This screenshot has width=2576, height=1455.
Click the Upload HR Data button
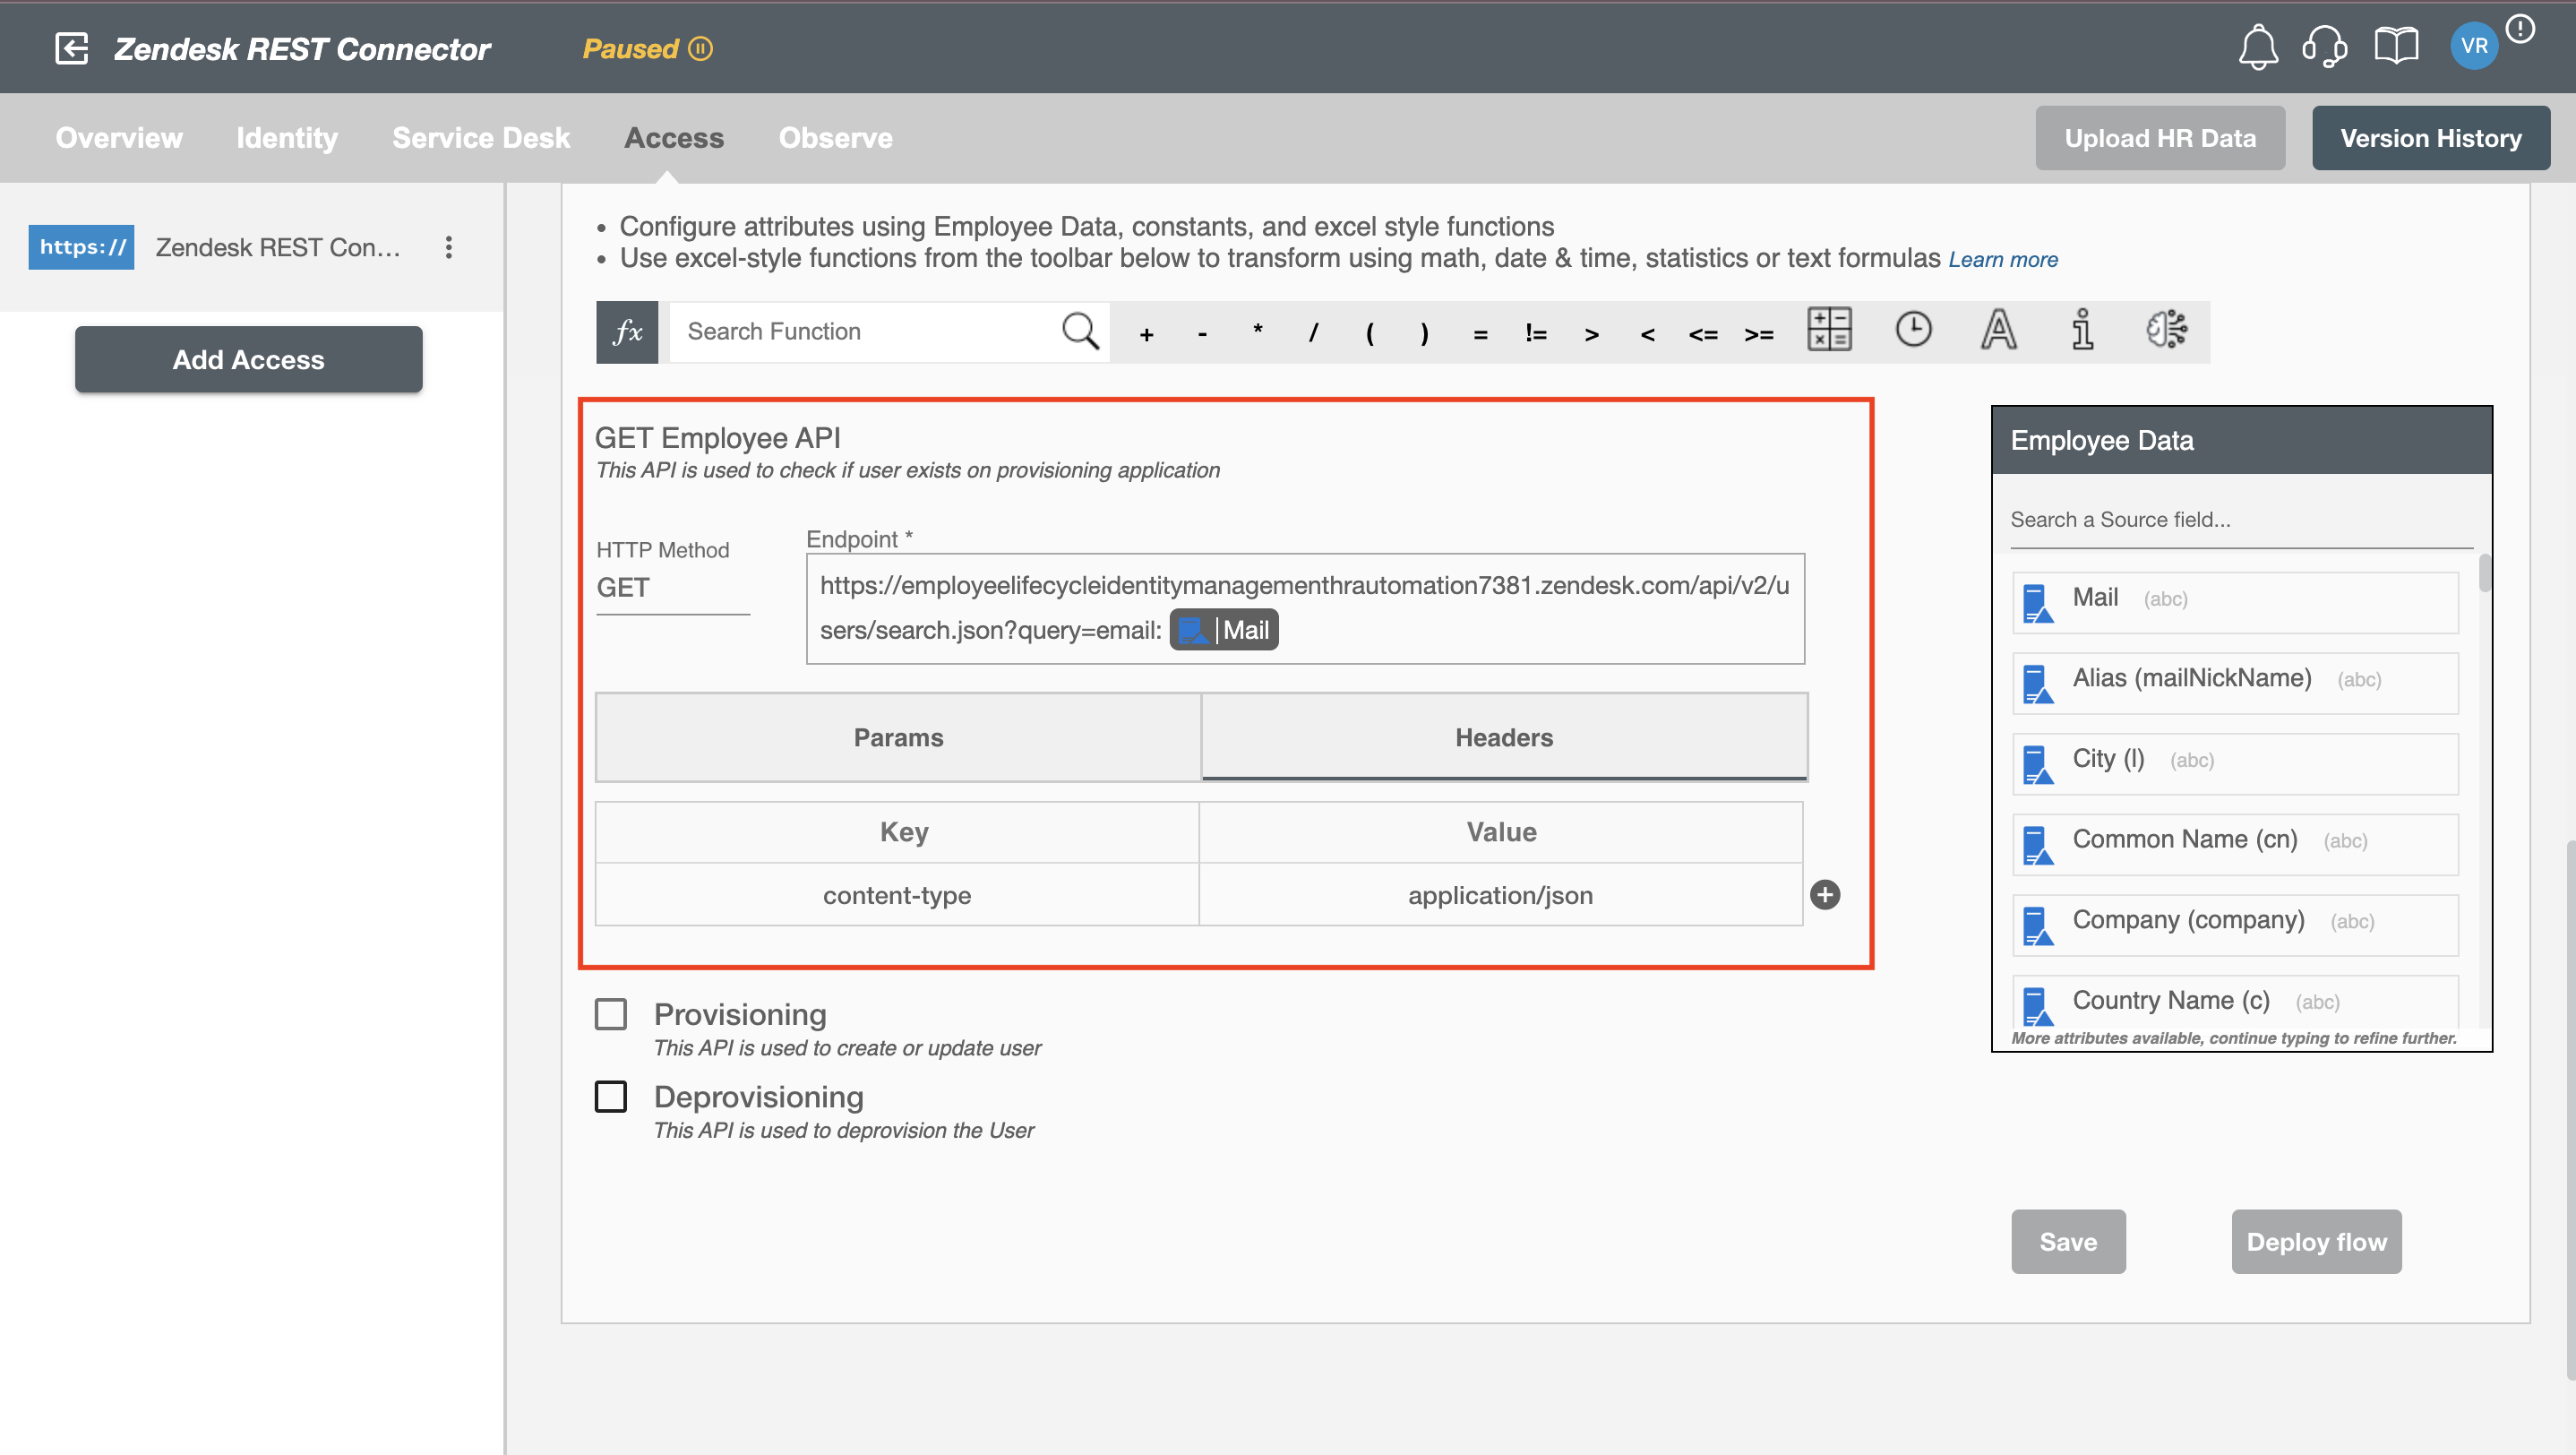(2160, 138)
